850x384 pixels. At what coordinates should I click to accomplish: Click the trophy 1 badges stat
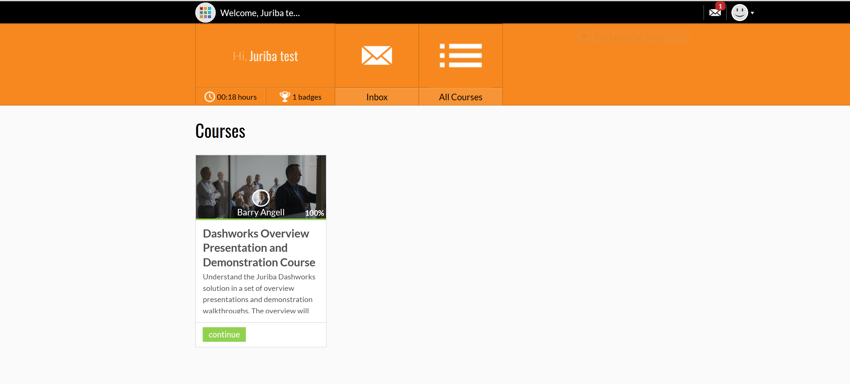pos(300,97)
